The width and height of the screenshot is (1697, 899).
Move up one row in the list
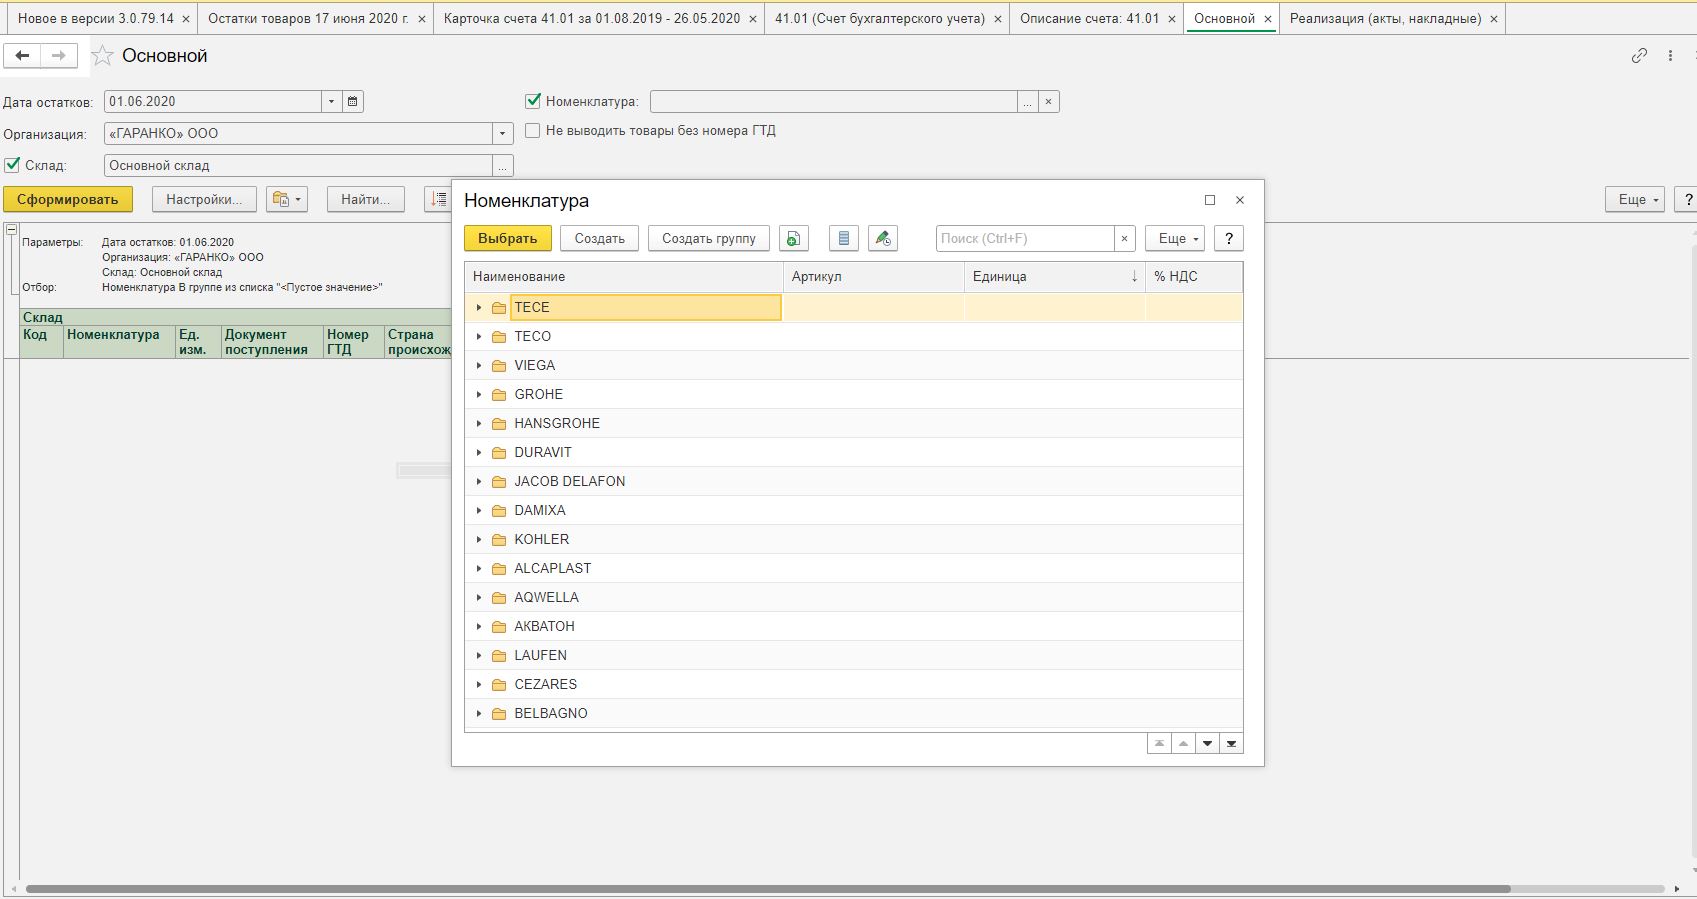click(x=1183, y=743)
